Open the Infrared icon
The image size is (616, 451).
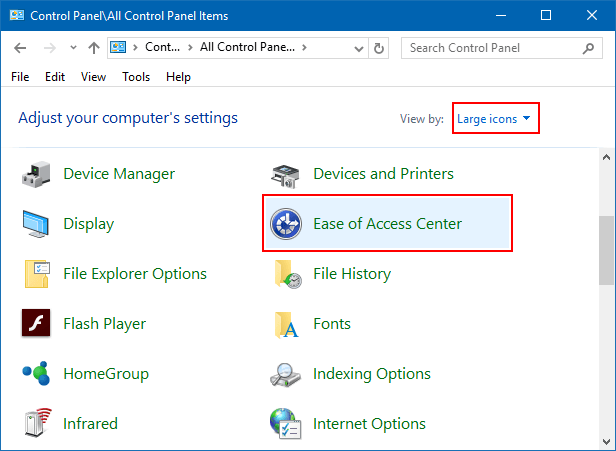(38, 422)
